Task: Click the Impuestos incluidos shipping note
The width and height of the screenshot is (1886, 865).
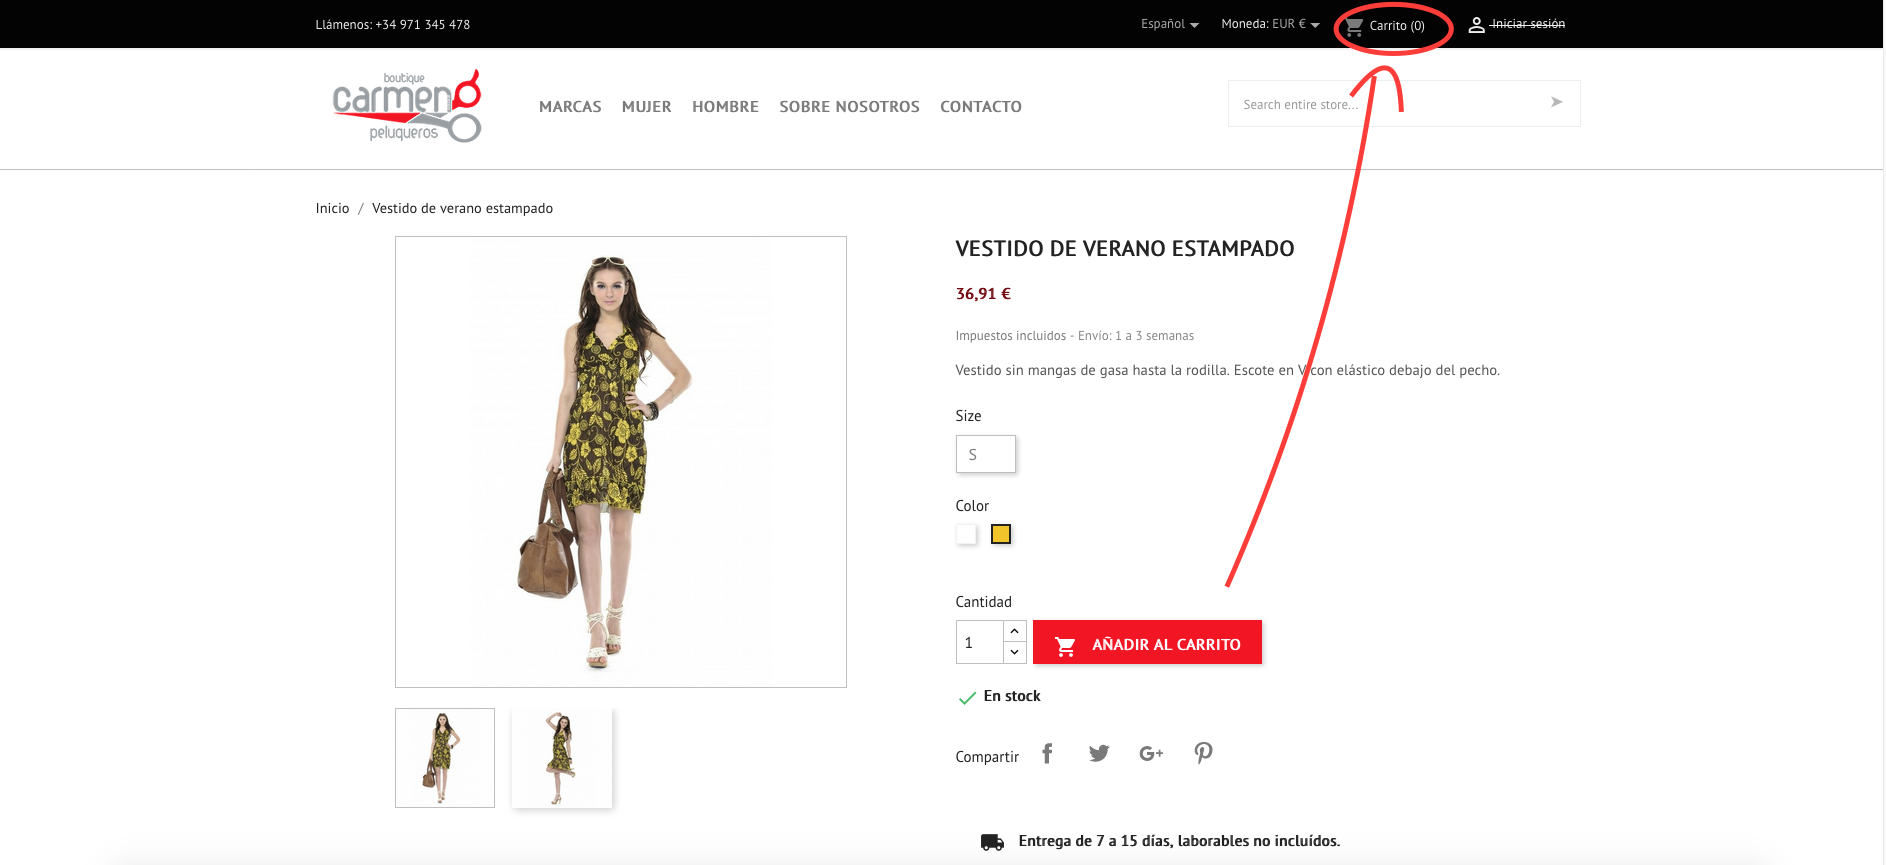Action: [1075, 336]
